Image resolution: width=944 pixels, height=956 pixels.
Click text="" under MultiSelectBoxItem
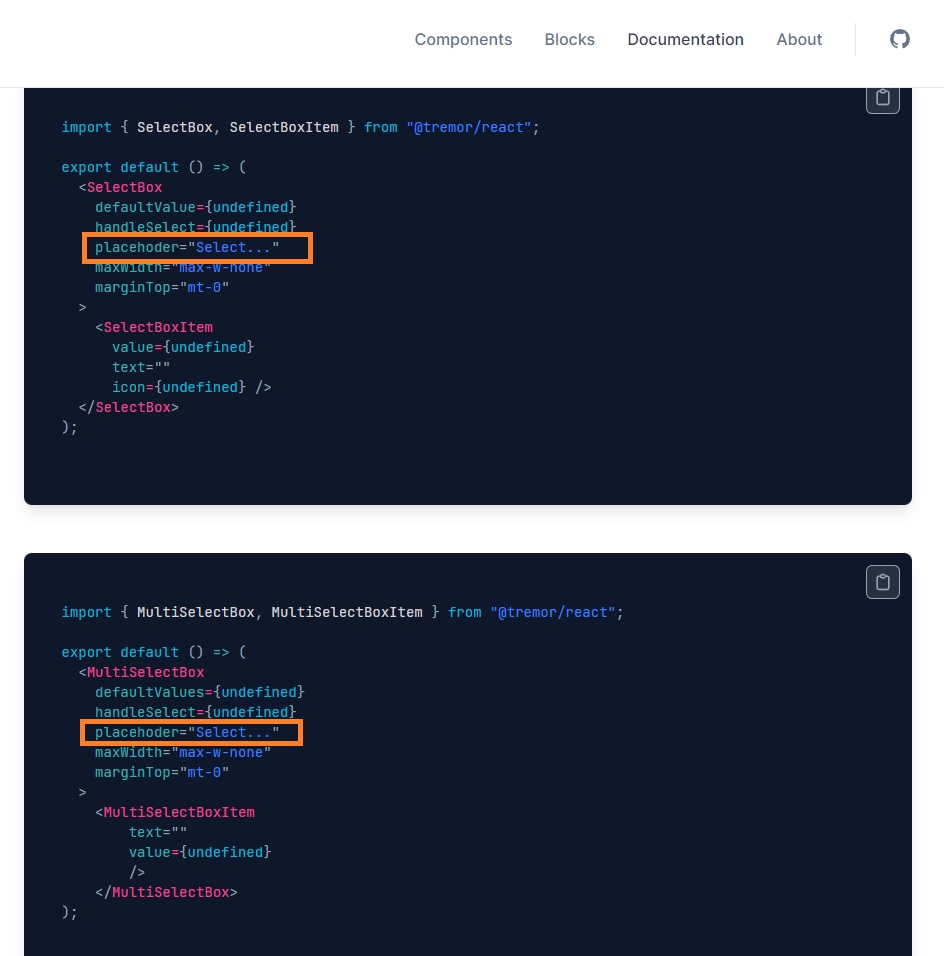157,832
